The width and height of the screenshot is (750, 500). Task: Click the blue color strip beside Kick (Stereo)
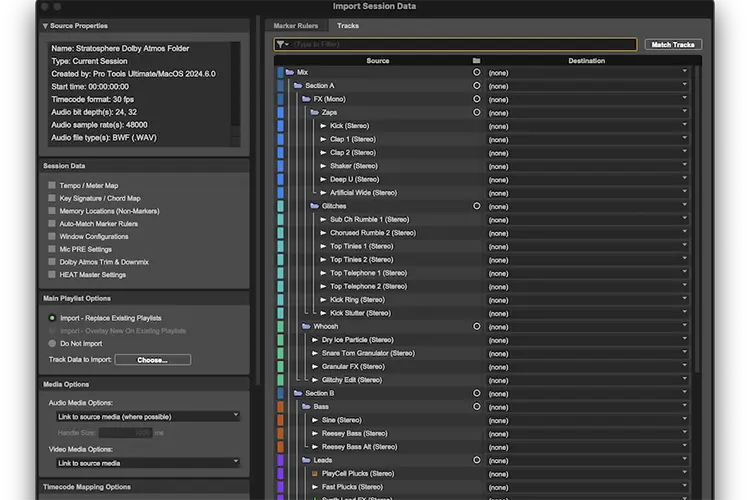click(280, 126)
